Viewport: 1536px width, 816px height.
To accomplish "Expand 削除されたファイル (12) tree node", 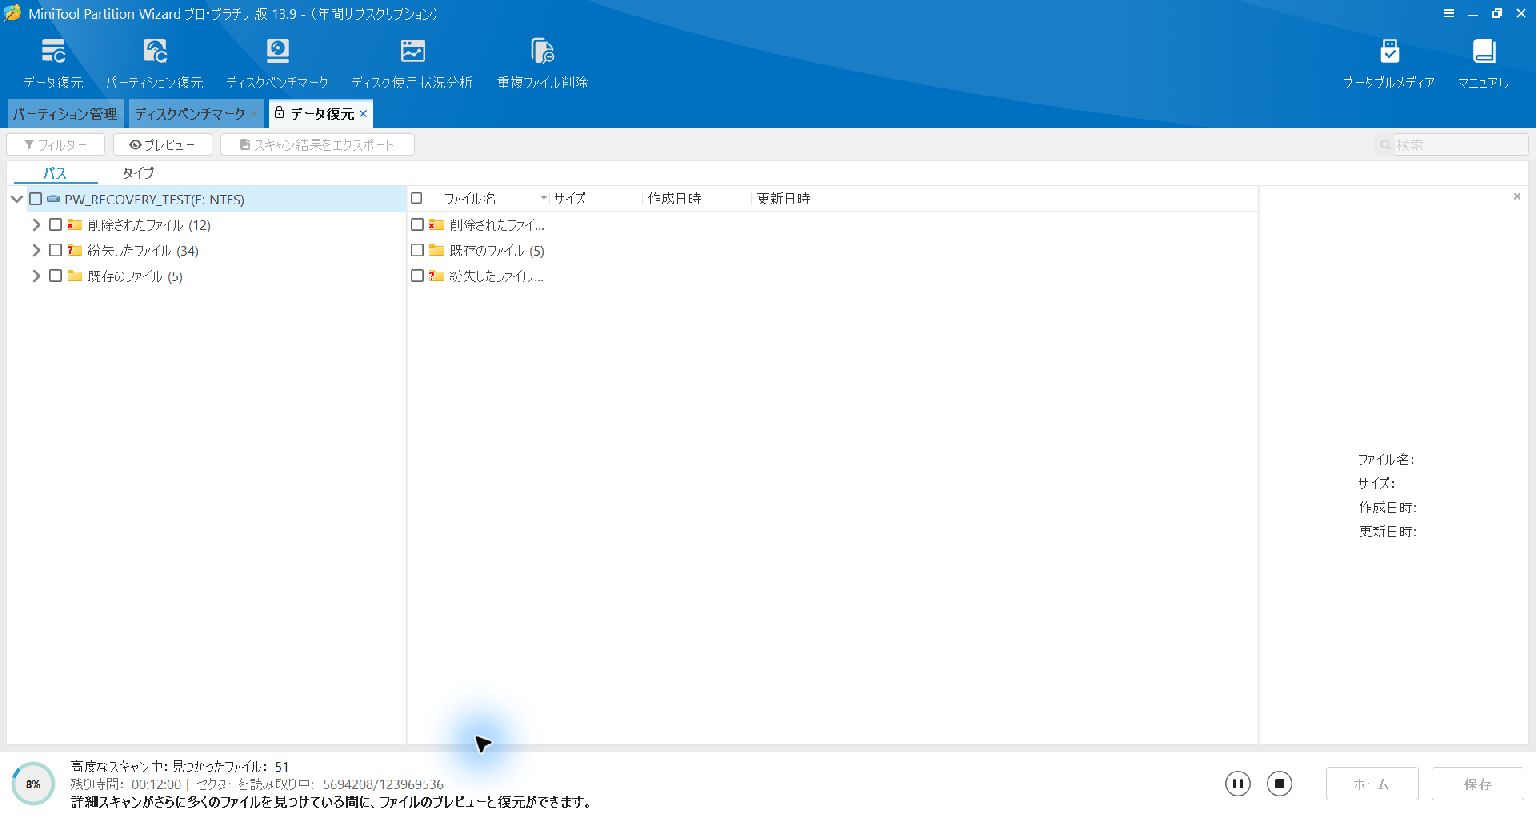I will [36, 225].
